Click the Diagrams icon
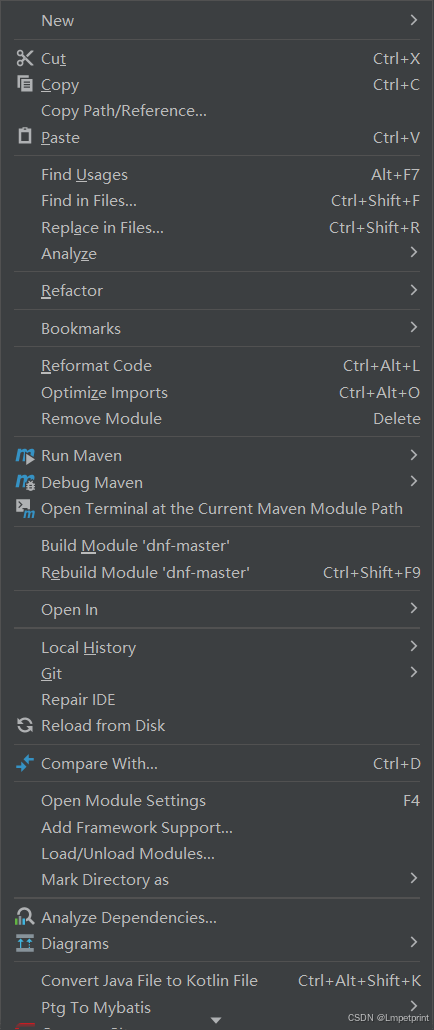The width and height of the screenshot is (434, 1030). pos(25,943)
